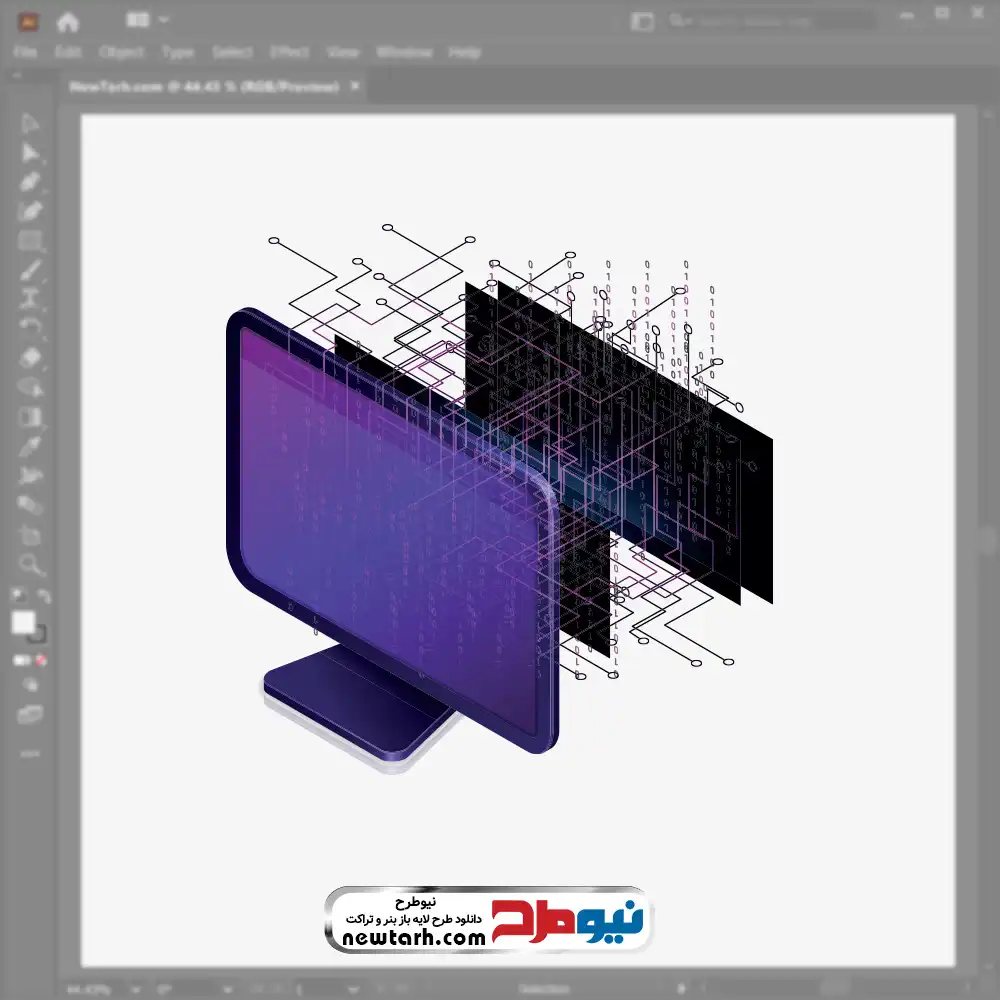Swap fill and stroke colors
This screenshot has height=1000, width=1000.
[43, 596]
